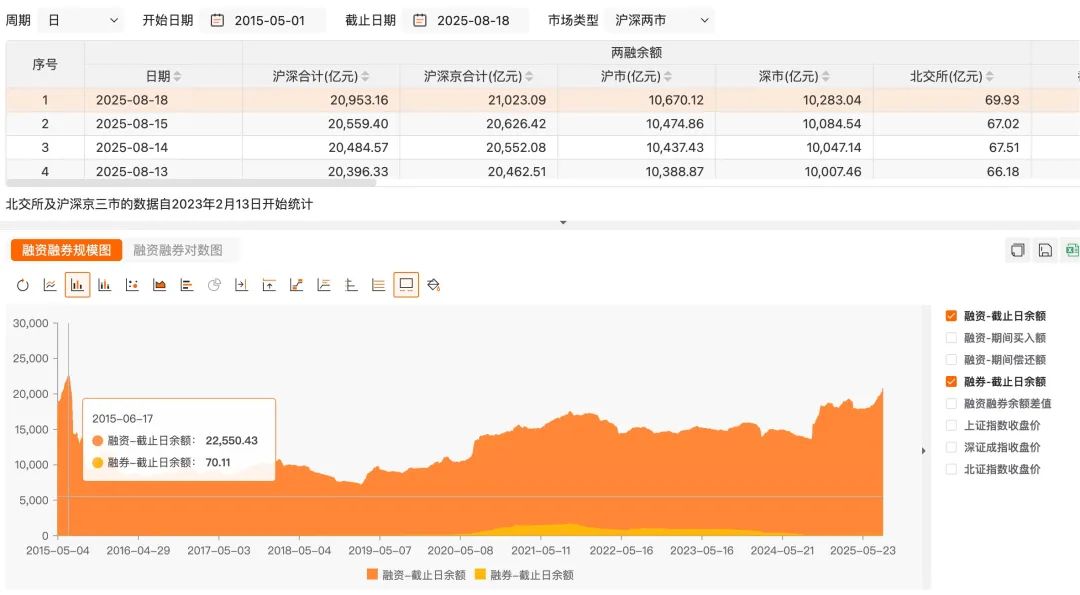Sort by 沪深京合计(亿元) column

coord(529,76)
